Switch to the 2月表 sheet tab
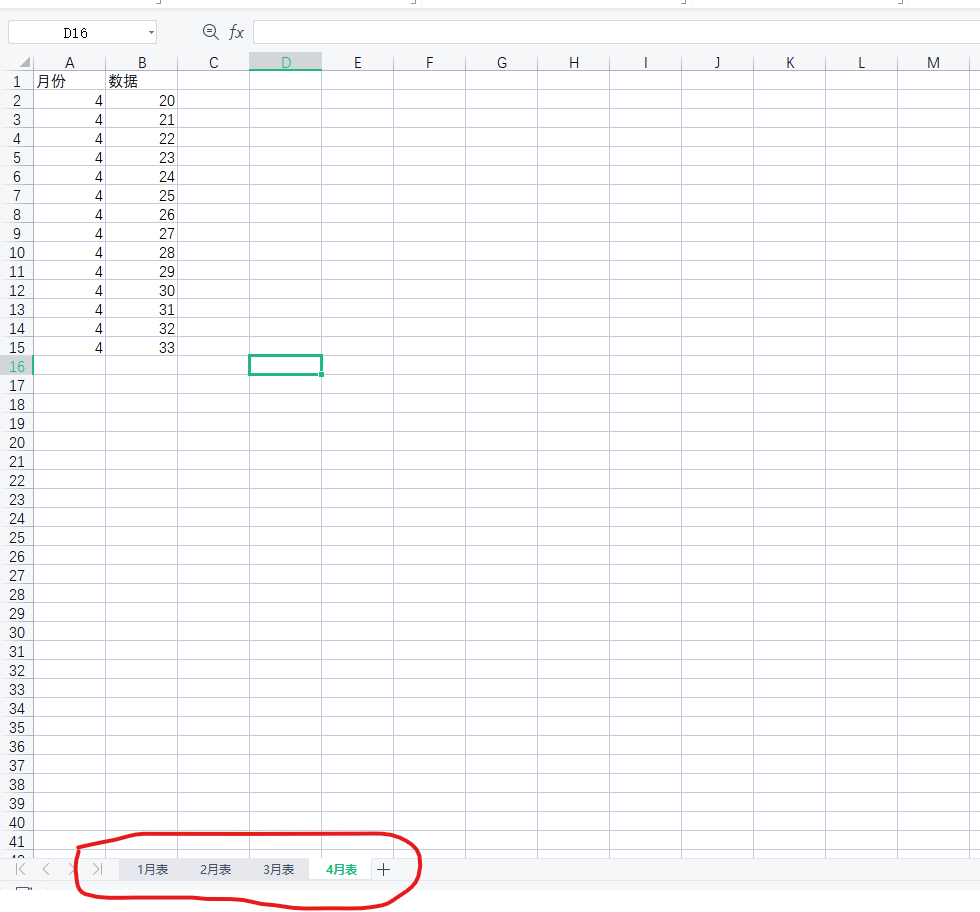Screen dimensions: 980x912 click(x=216, y=869)
